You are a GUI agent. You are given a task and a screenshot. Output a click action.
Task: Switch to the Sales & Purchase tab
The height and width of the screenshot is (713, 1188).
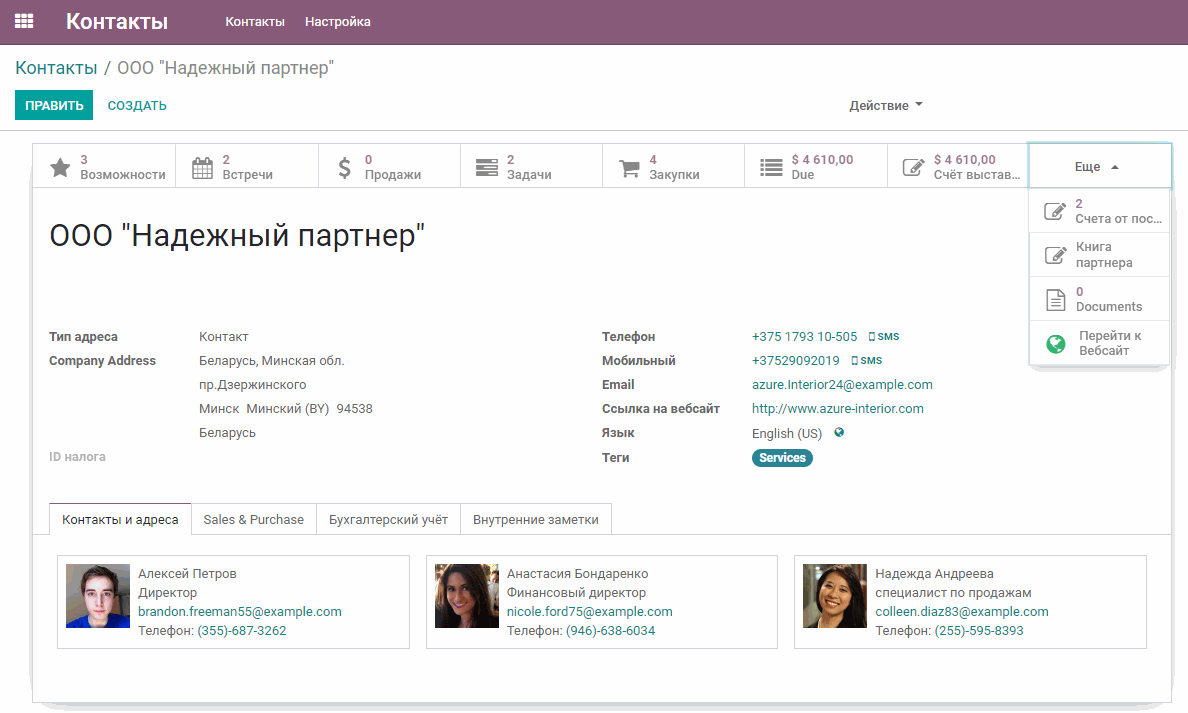(x=253, y=520)
